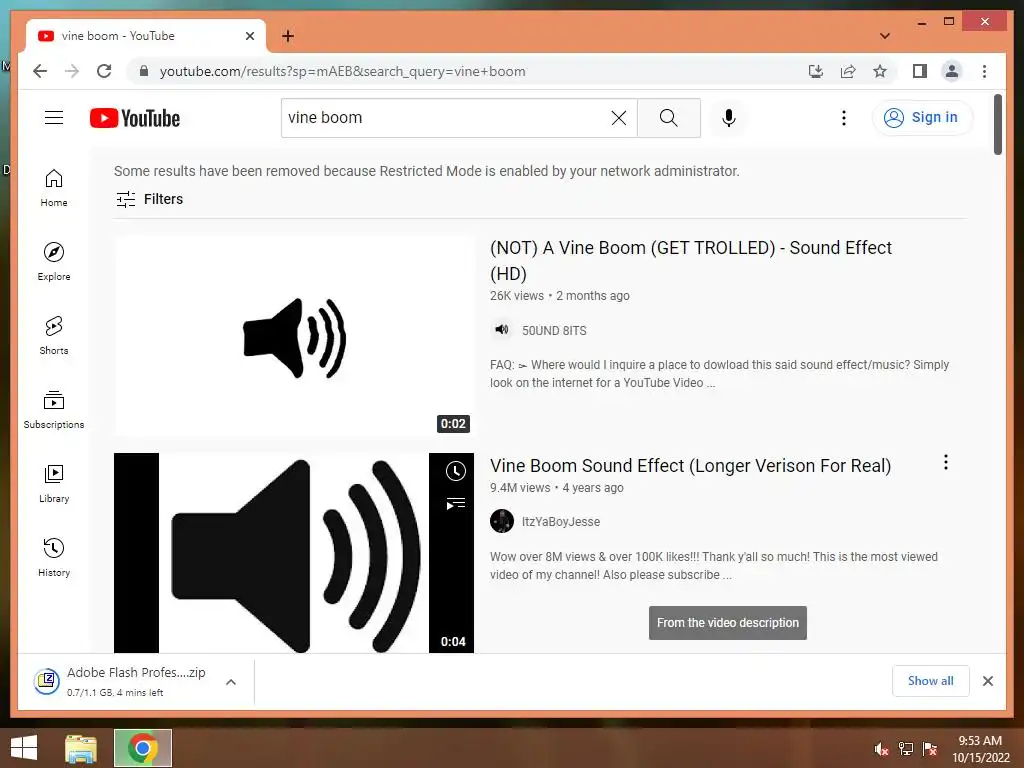This screenshot has height=768, width=1024.
Task: Open the YouTube hamburger guide menu
Action: 54,118
